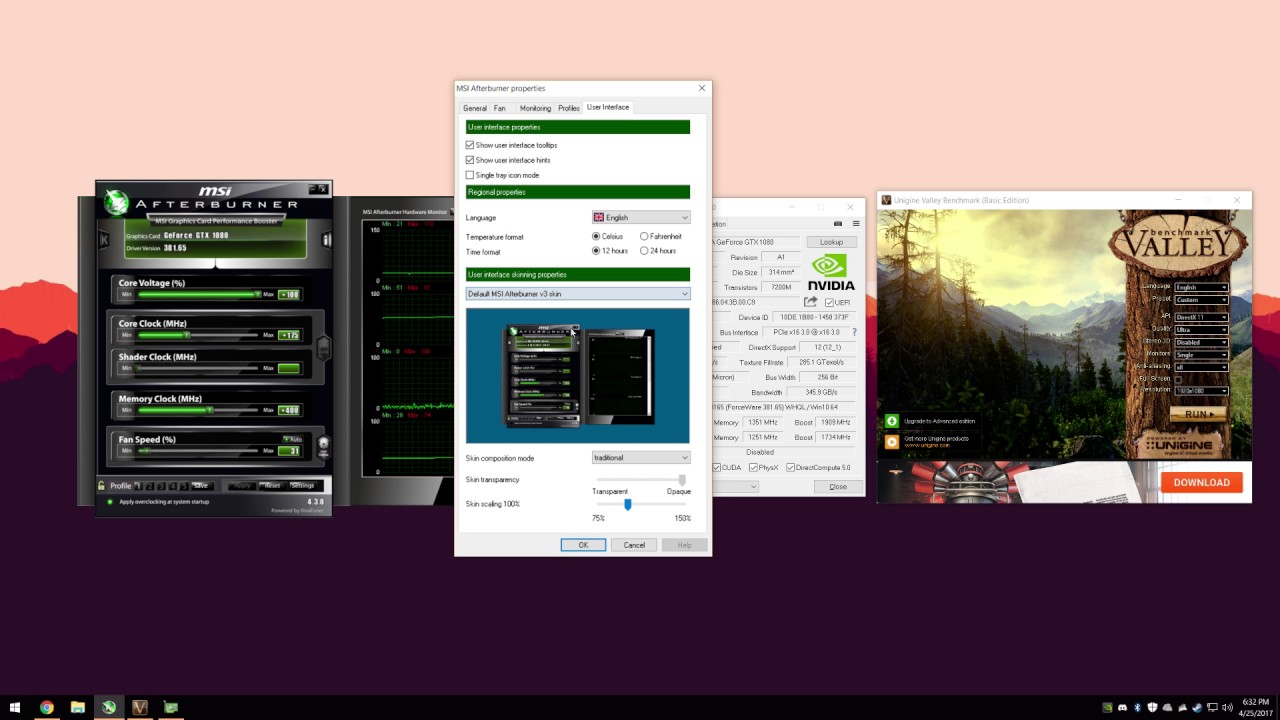Toggle Show user interface hints checkbox
This screenshot has height=720, width=1280.
pos(470,160)
